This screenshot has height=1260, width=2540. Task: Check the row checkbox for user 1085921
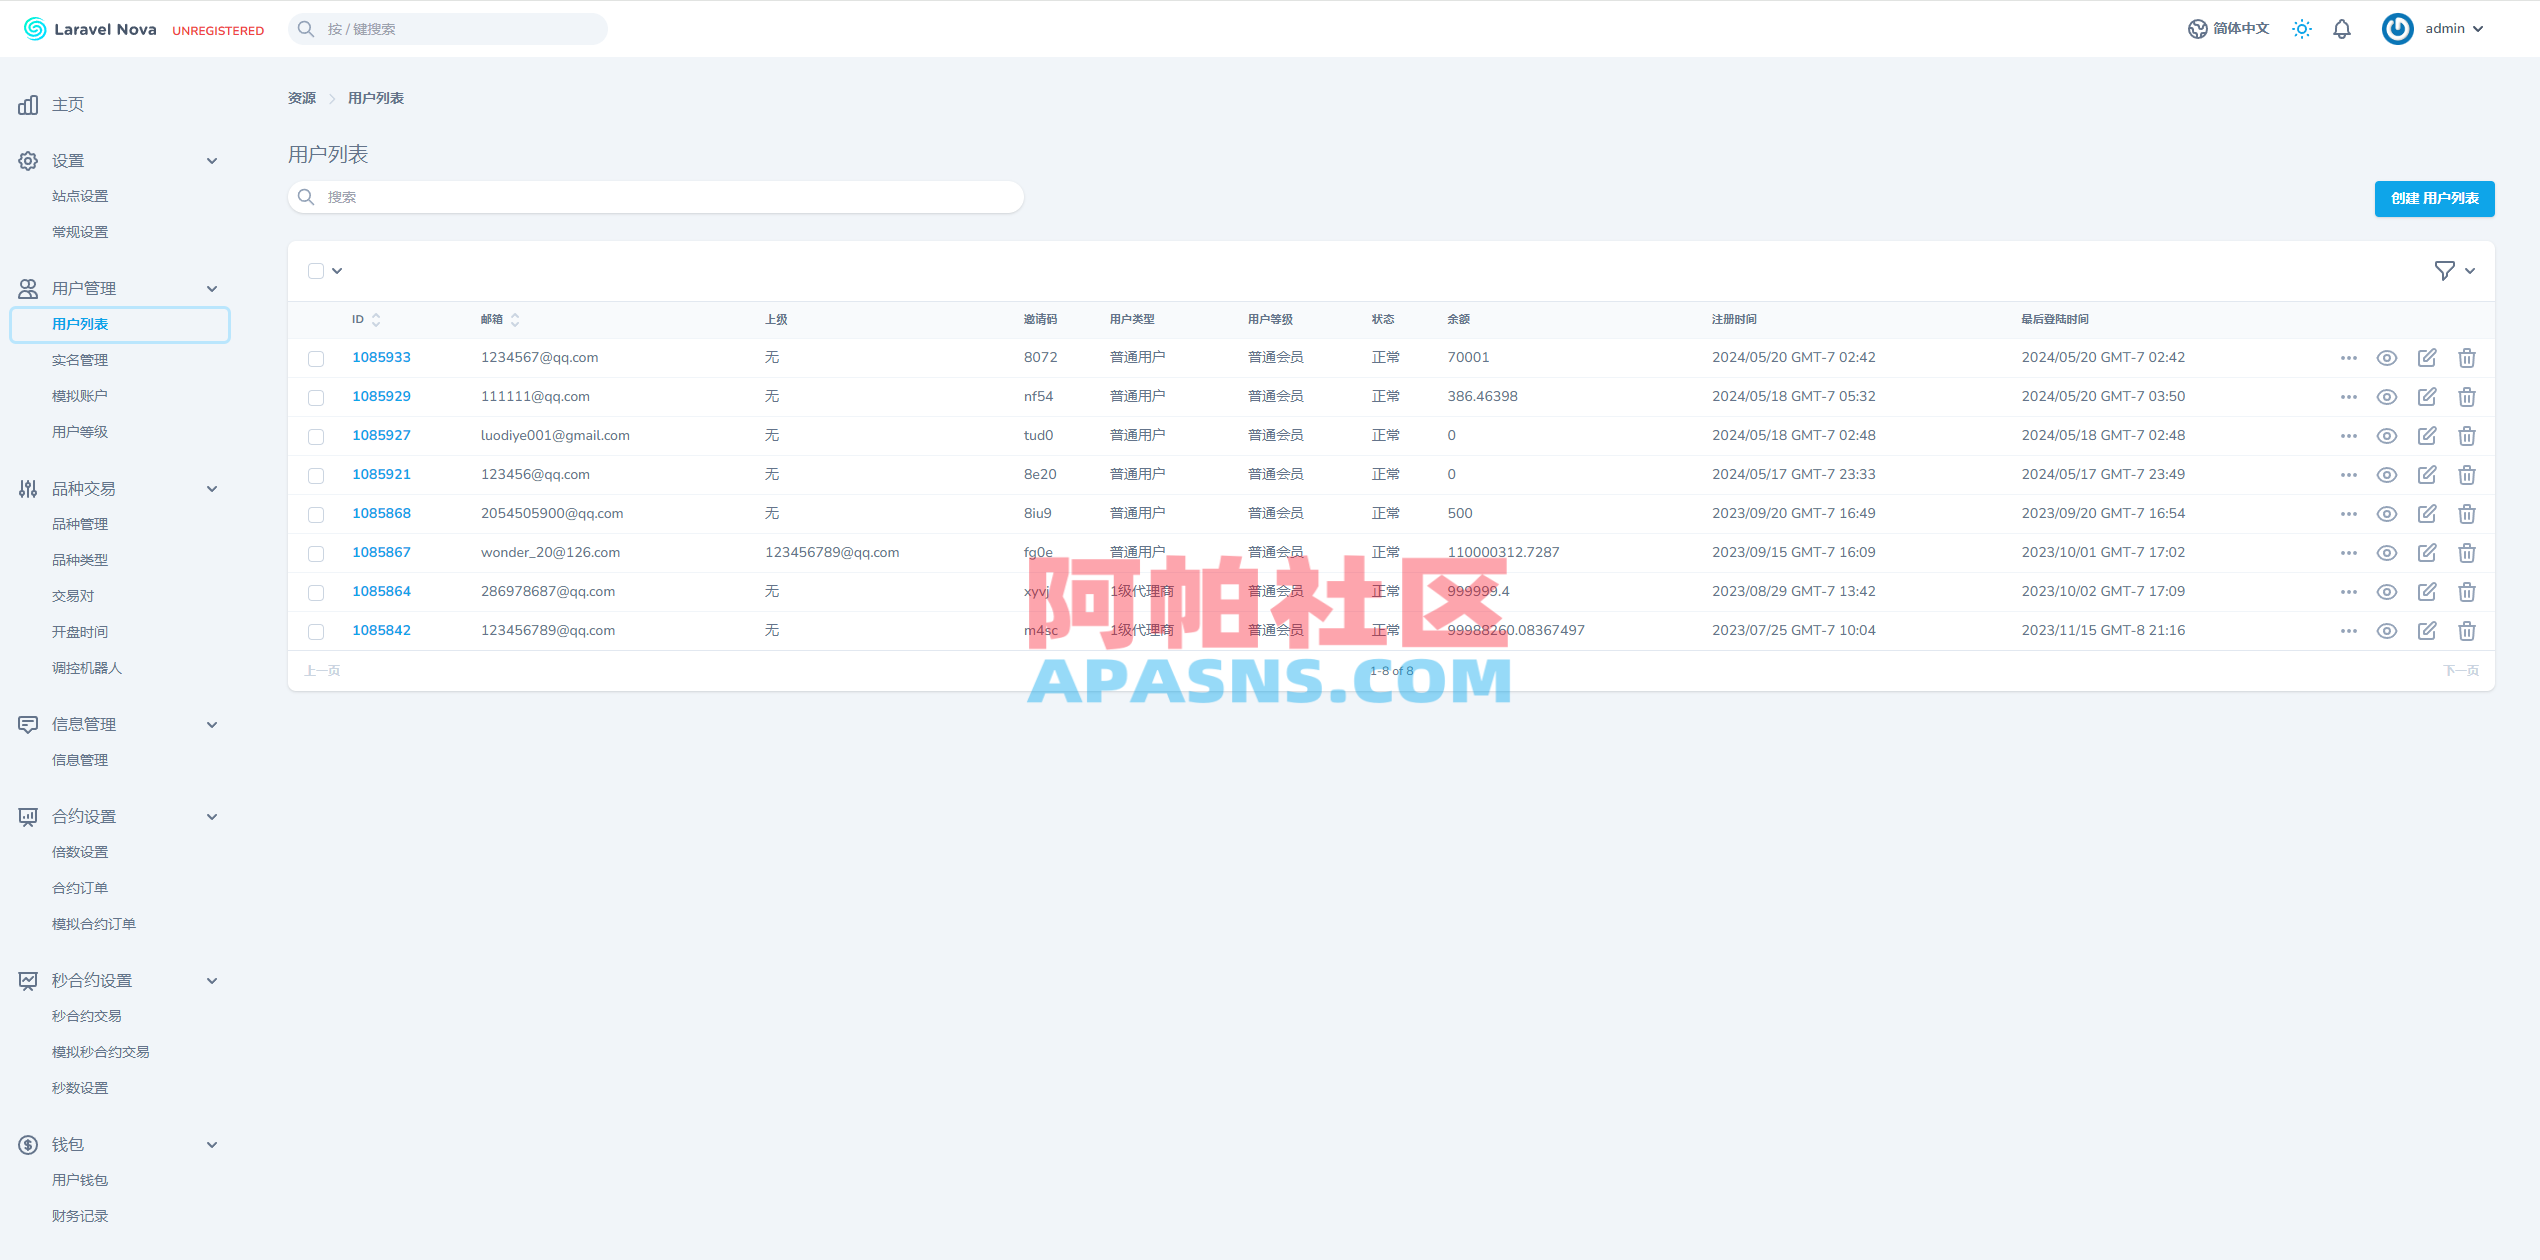pos(316,475)
